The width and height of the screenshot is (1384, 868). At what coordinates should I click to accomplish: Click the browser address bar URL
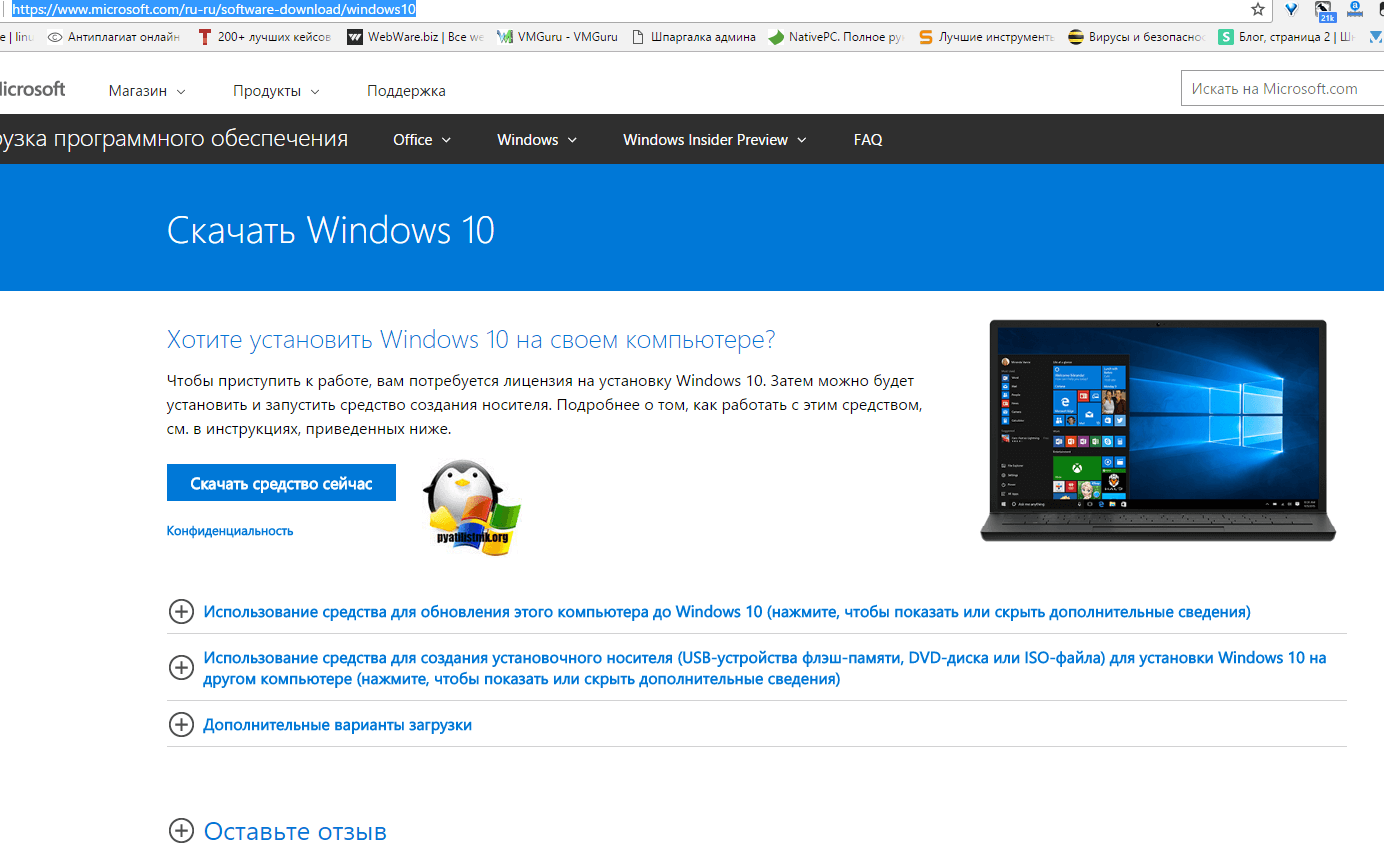[214, 9]
